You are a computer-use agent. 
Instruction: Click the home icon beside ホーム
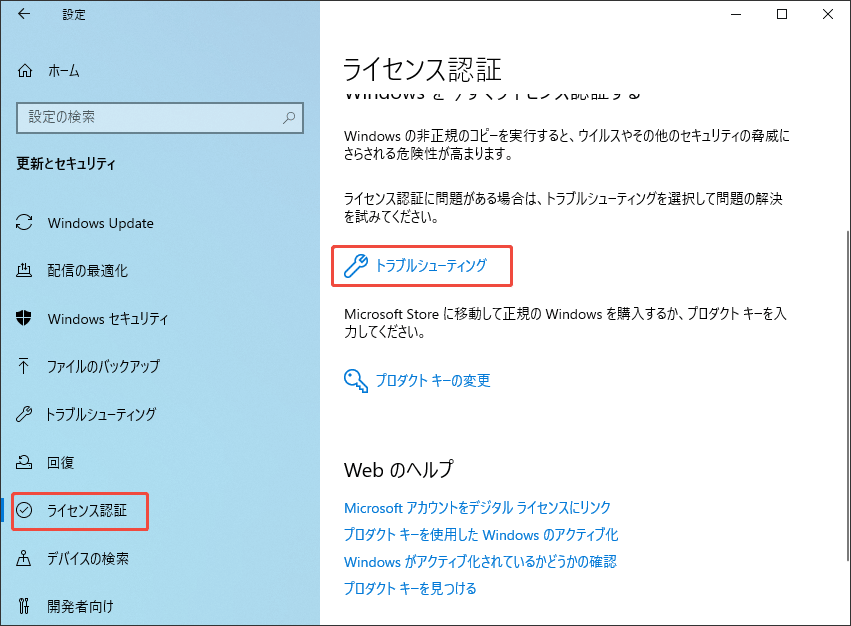click(x=25, y=71)
